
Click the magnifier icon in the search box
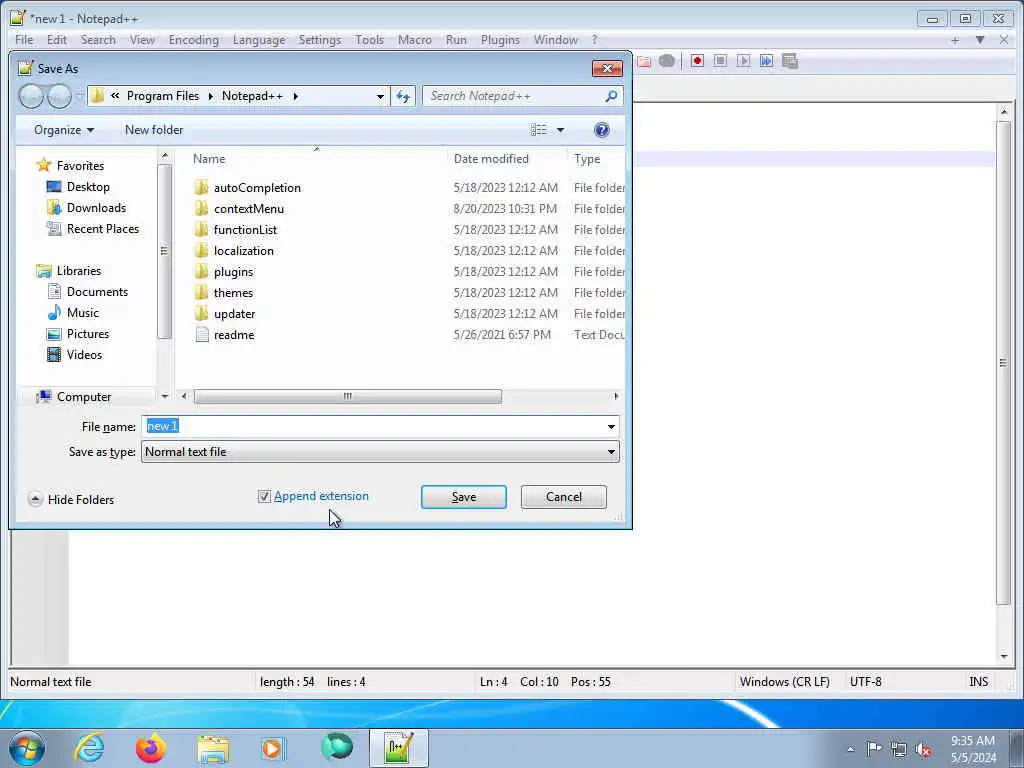[611, 96]
